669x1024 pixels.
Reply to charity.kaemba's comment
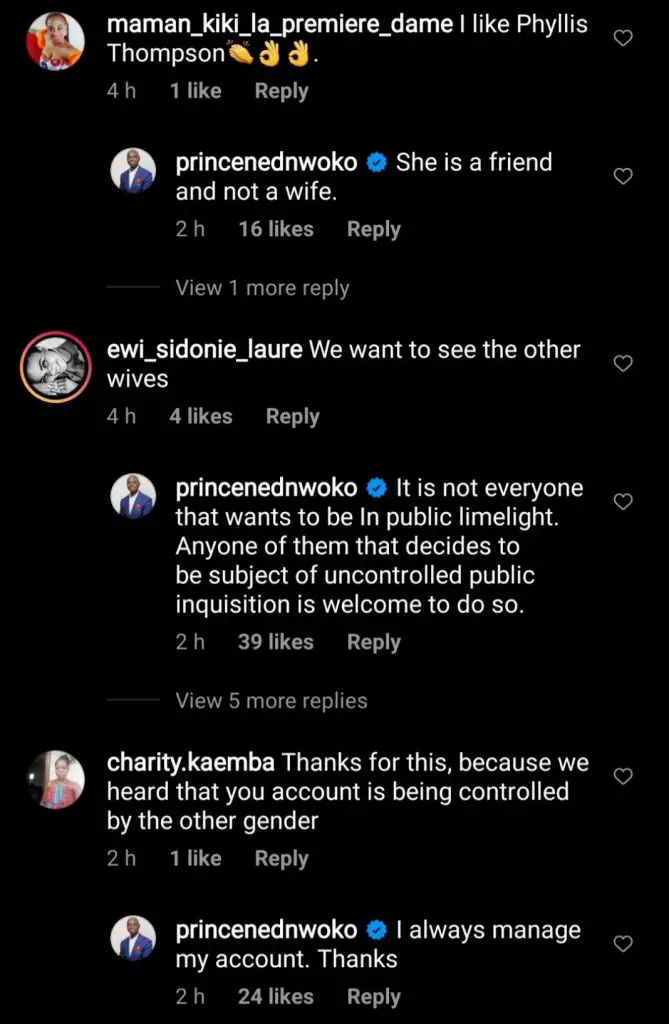pos(281,858)
